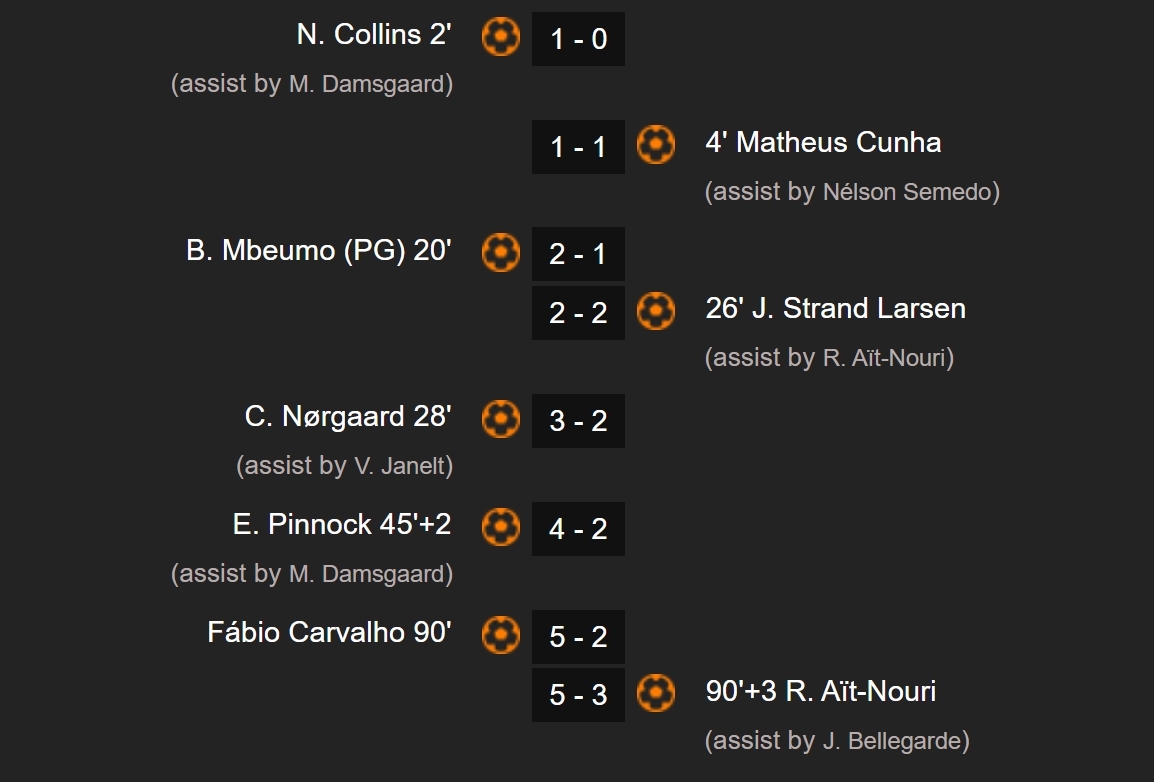Open scorer 26' J. Strand Larsen

point(835,308)
